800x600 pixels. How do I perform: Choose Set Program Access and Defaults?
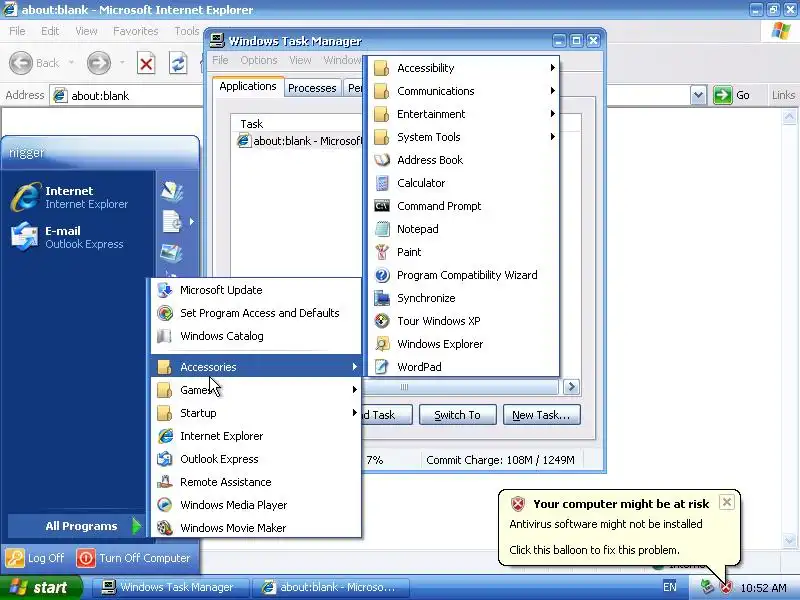coord(256,313)
